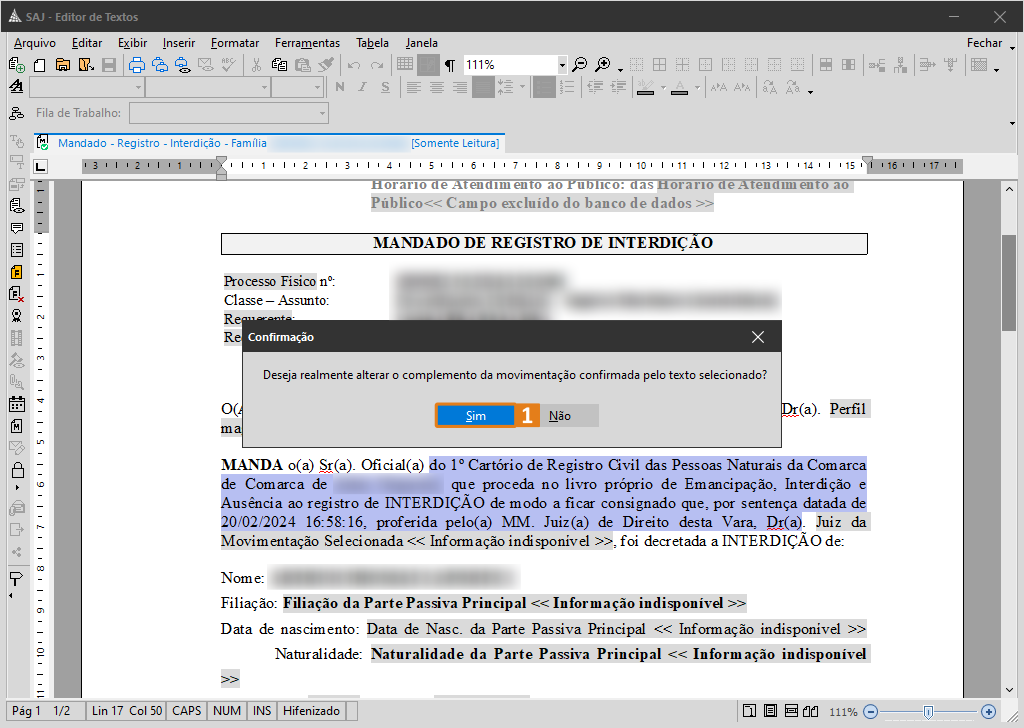Toggle the ruler tab stop type selector
The width and height of the screenshot is (1024, 728).
(x=40, y=166)
